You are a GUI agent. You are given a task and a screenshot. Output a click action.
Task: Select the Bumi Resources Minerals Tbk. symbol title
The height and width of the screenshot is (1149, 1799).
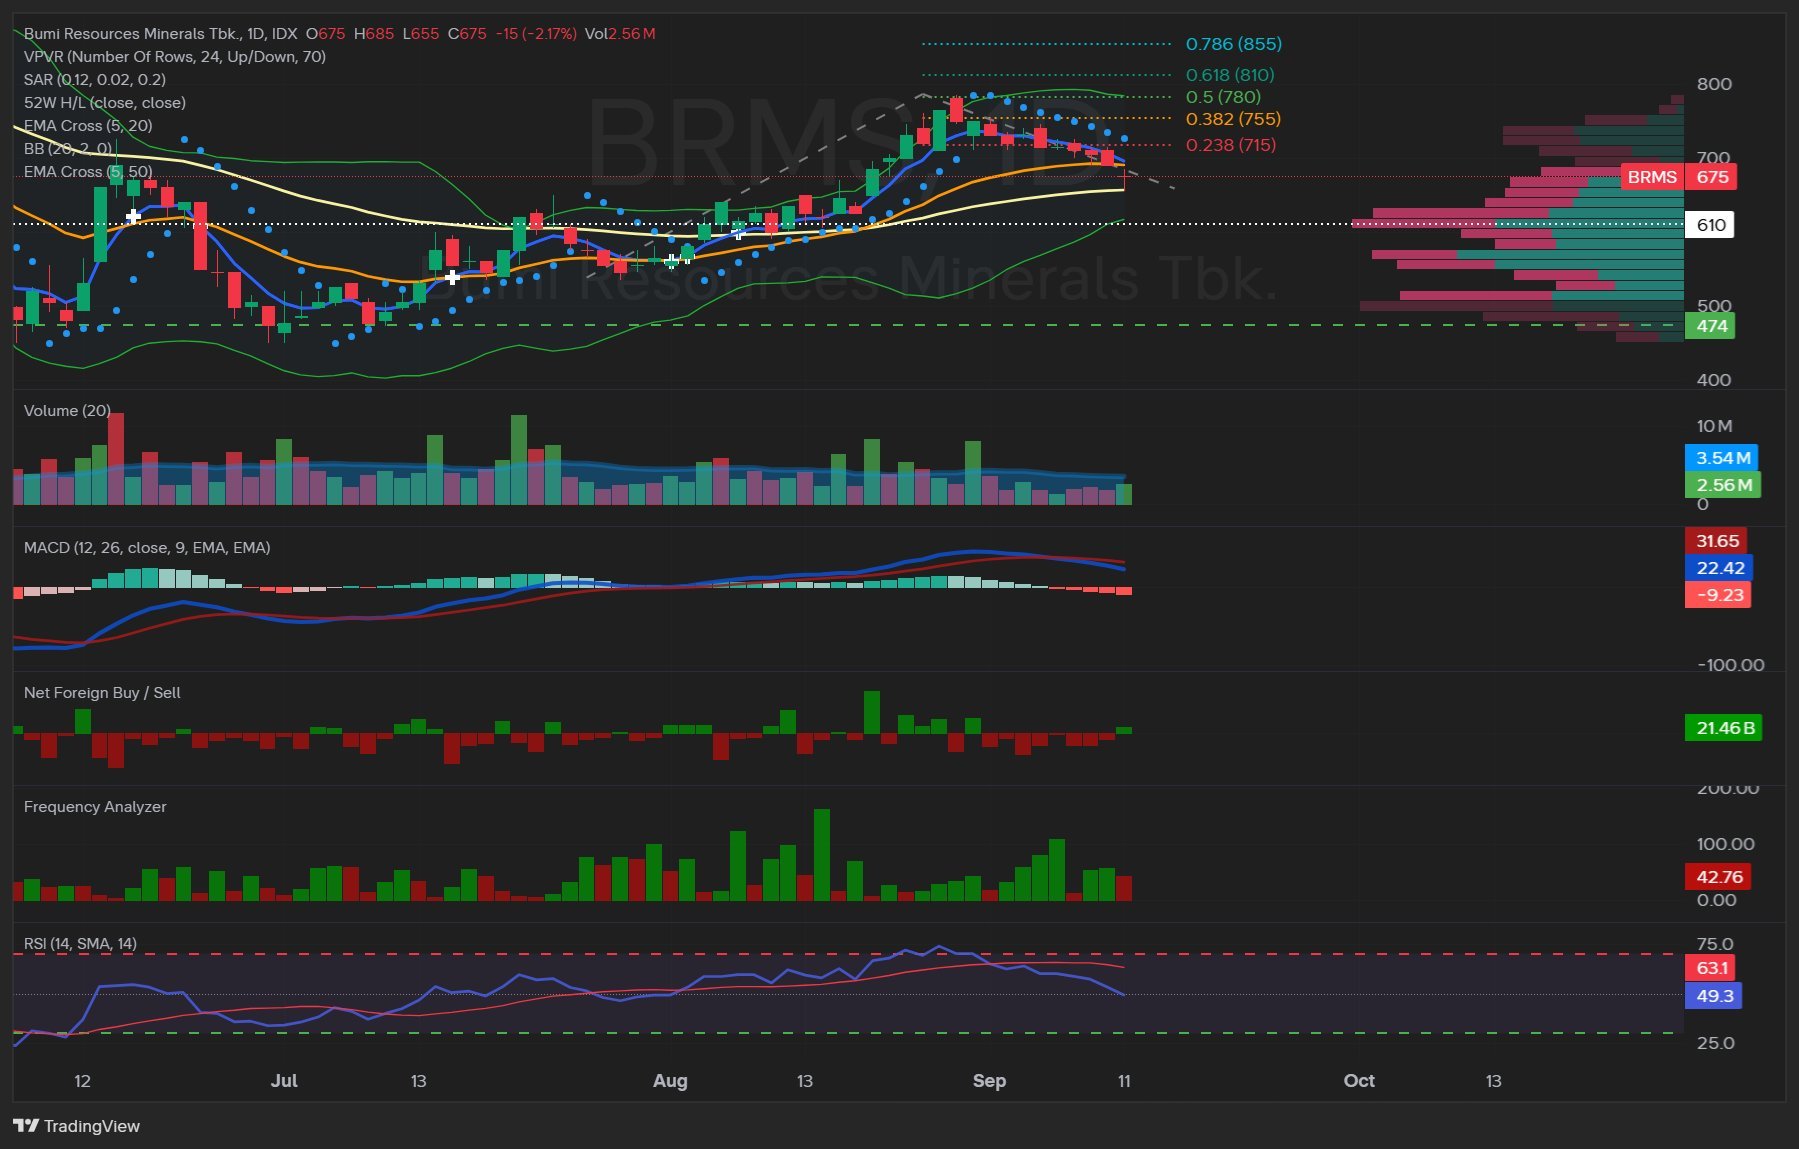point(131,34)
